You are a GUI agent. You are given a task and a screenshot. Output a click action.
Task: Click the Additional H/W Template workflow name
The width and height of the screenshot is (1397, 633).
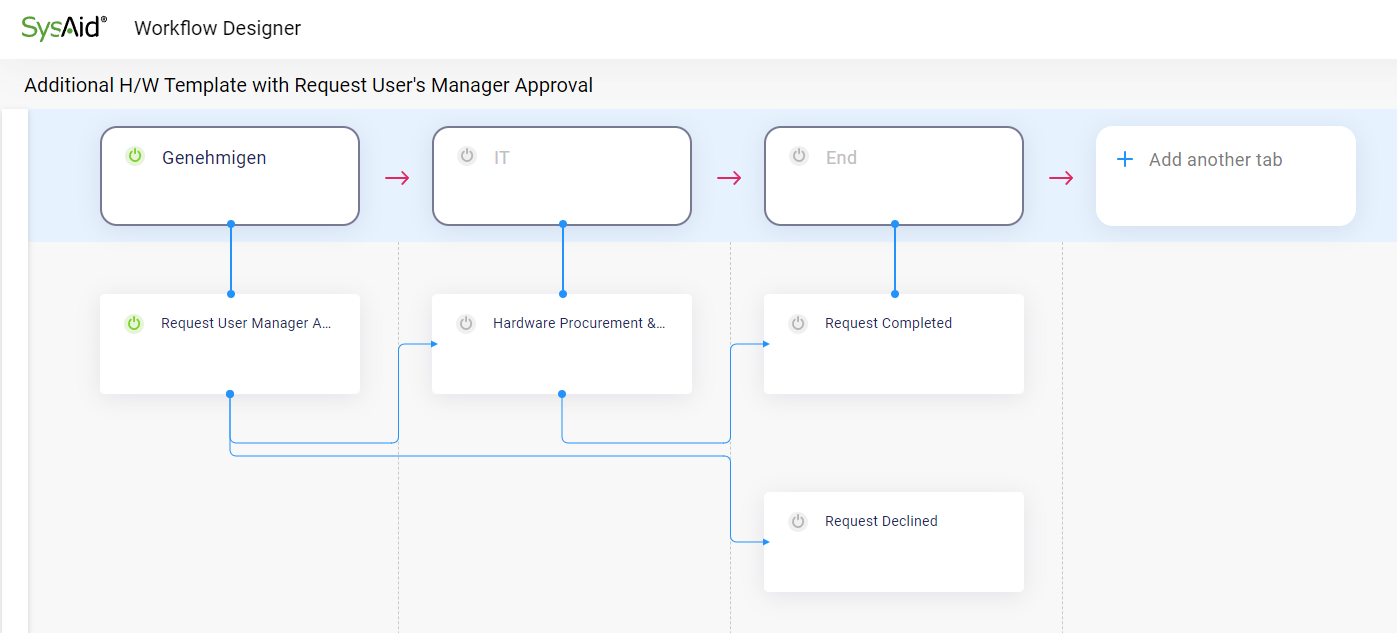point(309,85)
